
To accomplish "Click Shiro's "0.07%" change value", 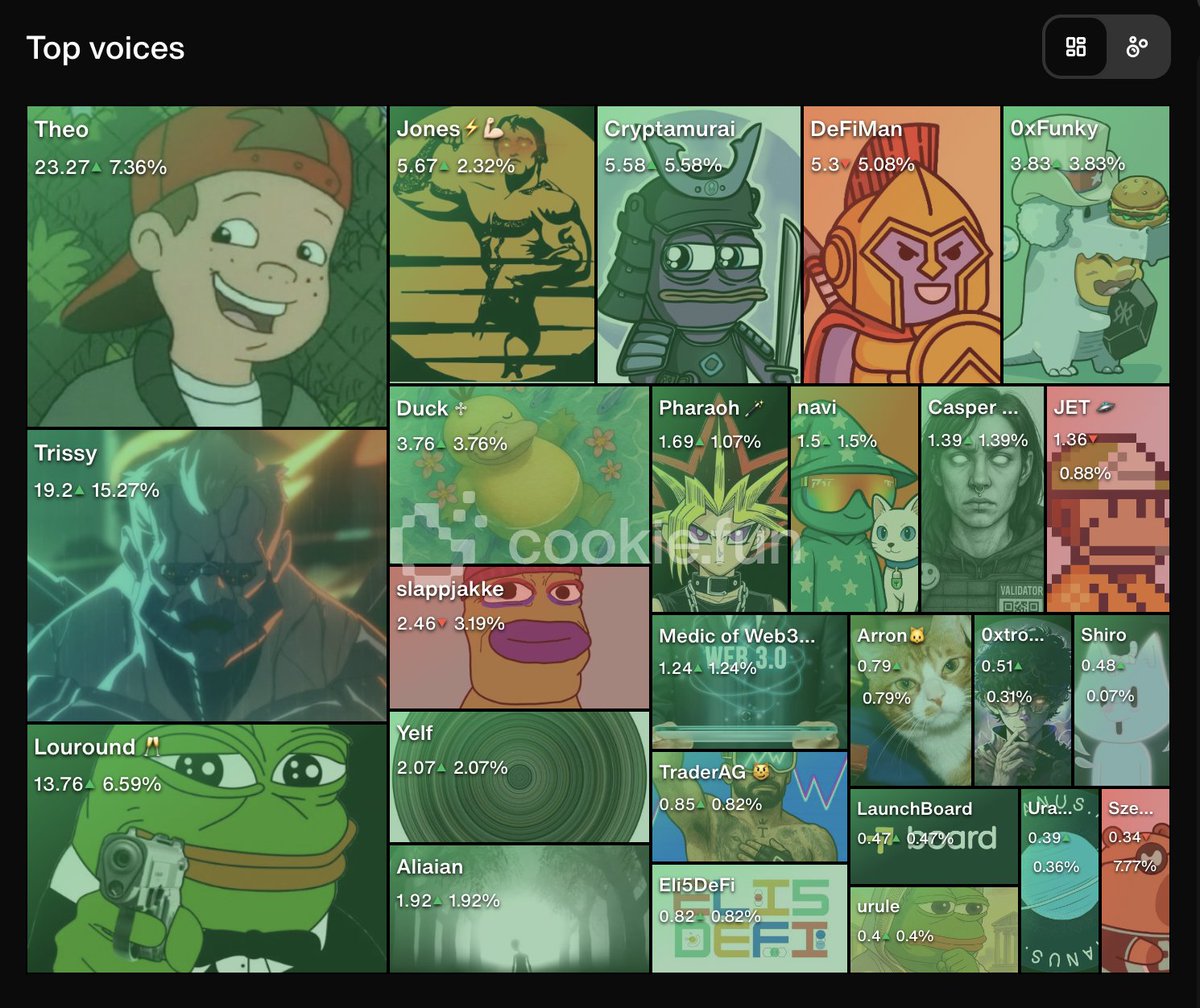I will coord(1110,696).
